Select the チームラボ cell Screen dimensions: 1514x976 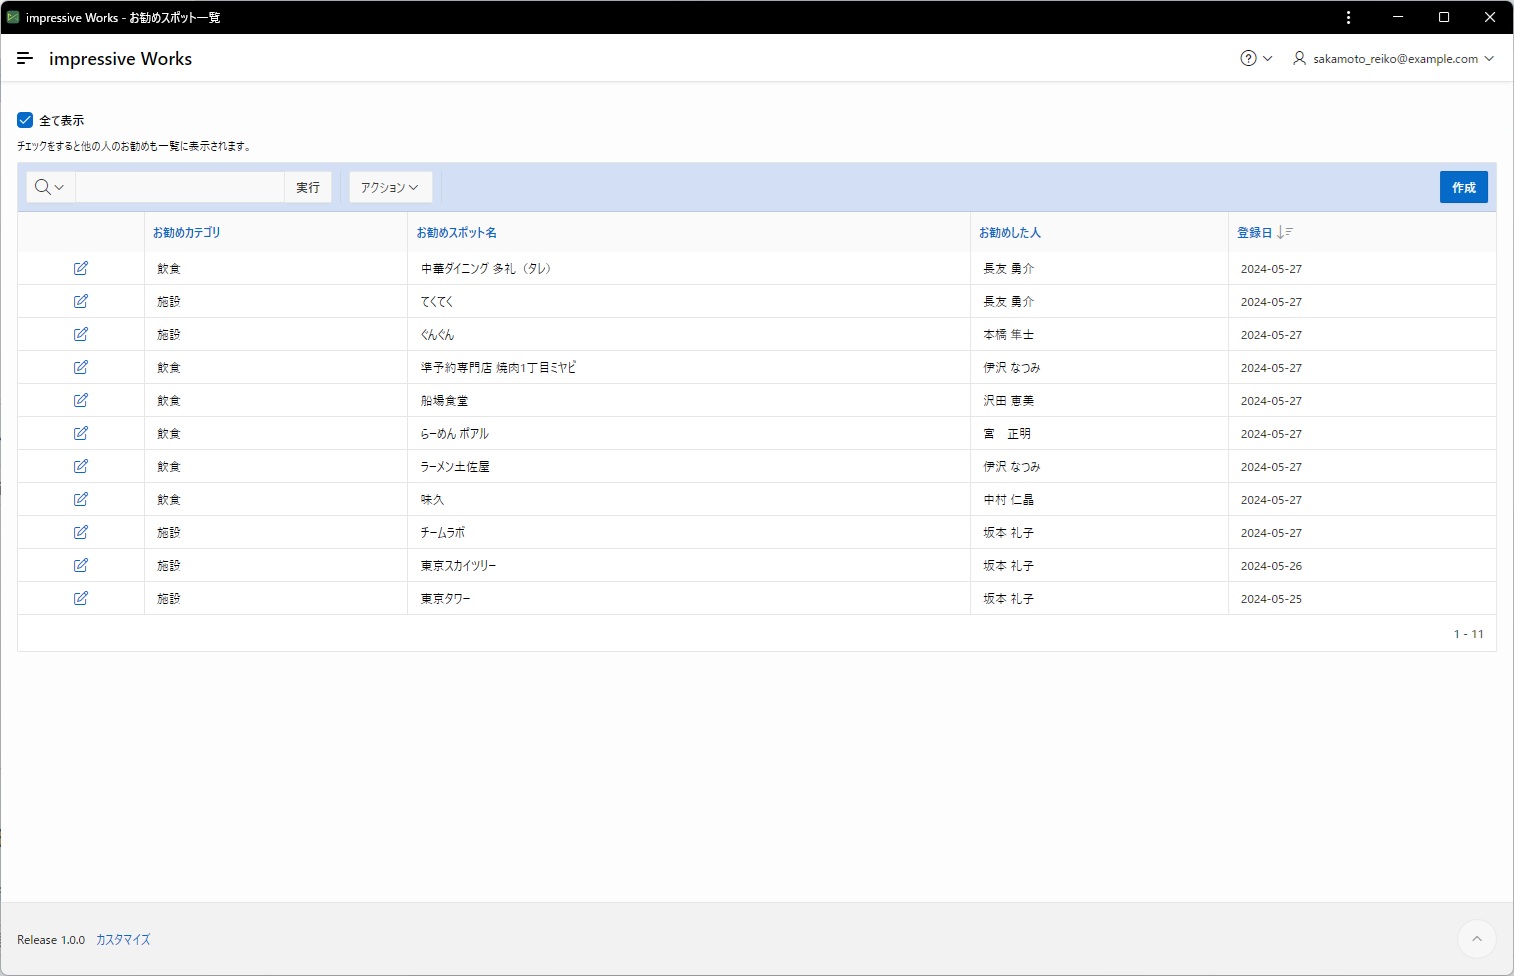pos(689,532)
